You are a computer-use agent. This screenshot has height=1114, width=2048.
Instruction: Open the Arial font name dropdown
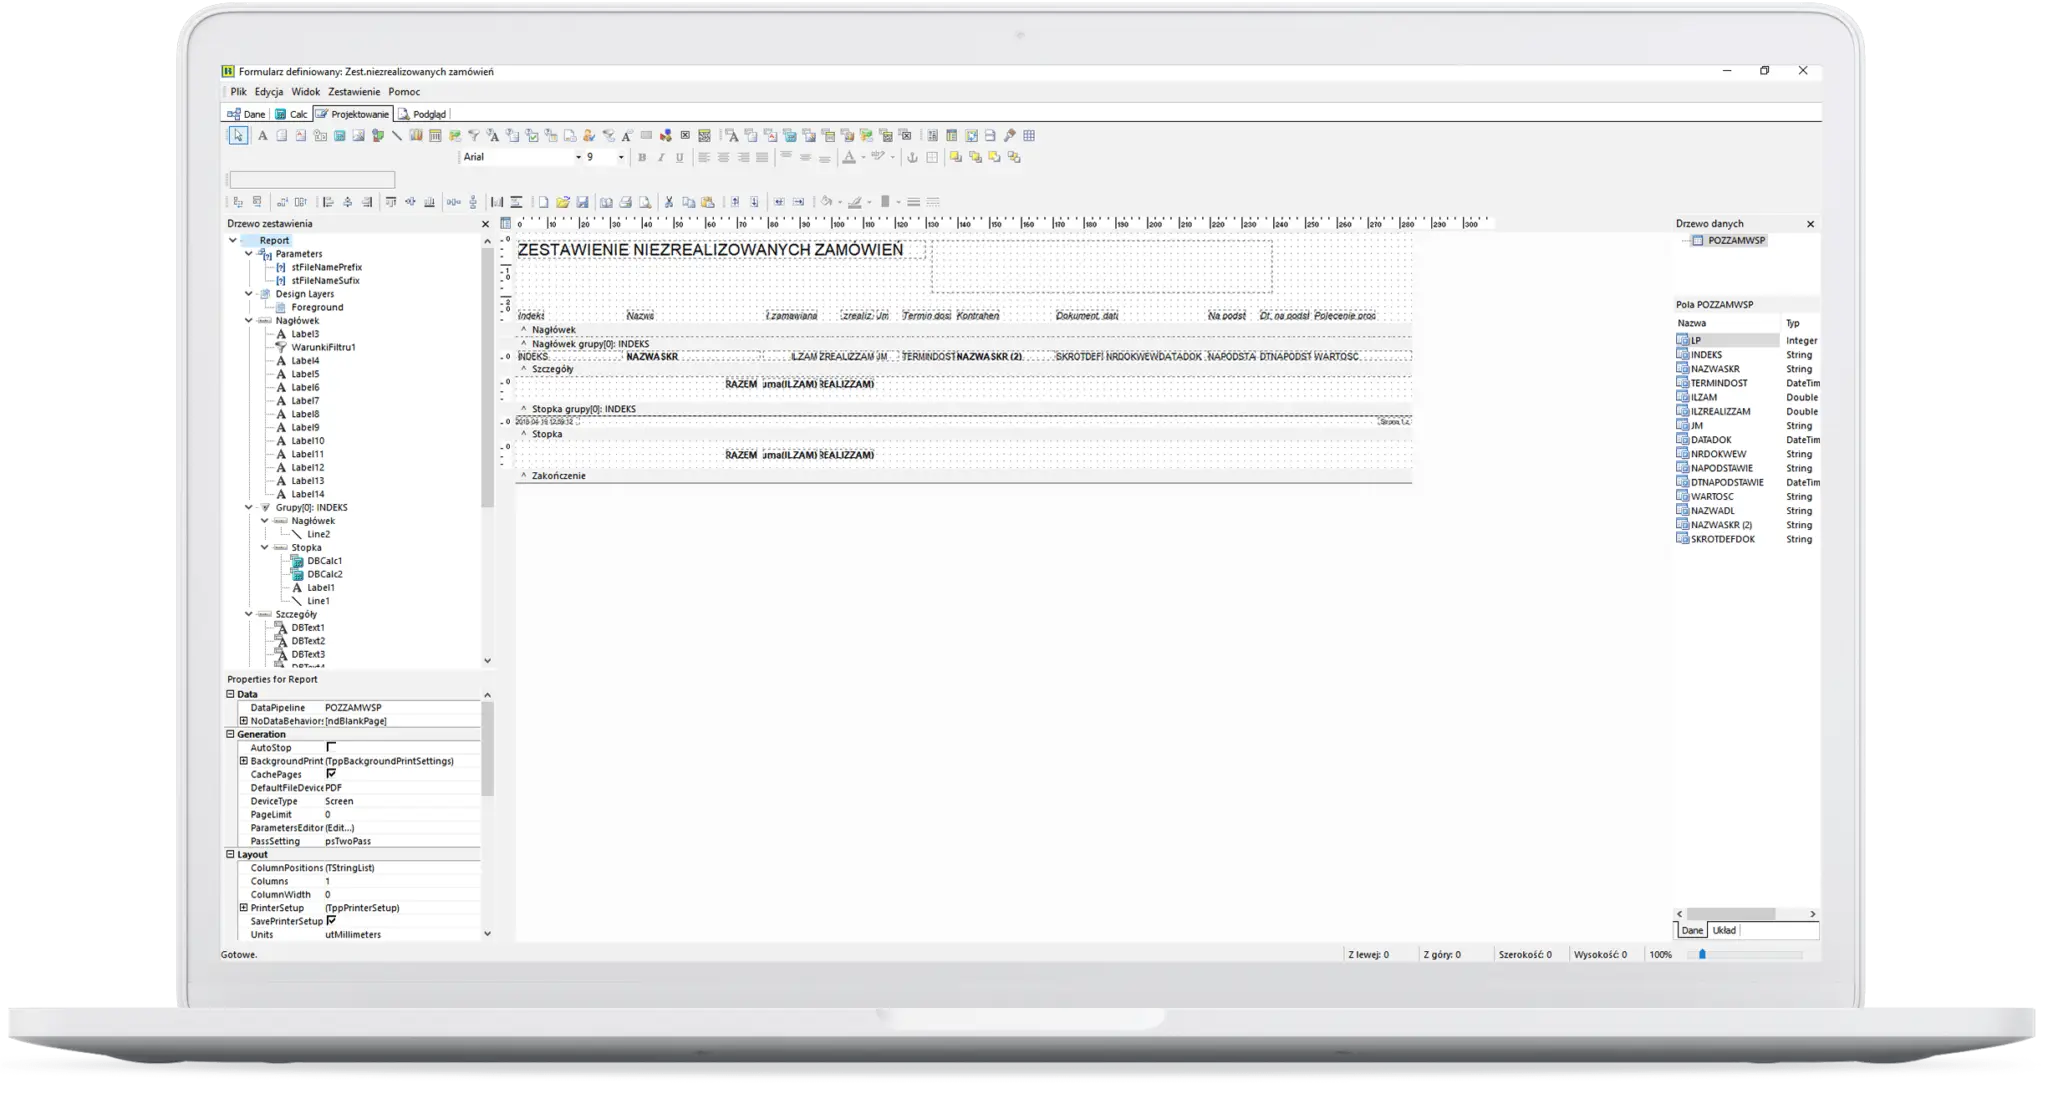[x=578, y=157]
